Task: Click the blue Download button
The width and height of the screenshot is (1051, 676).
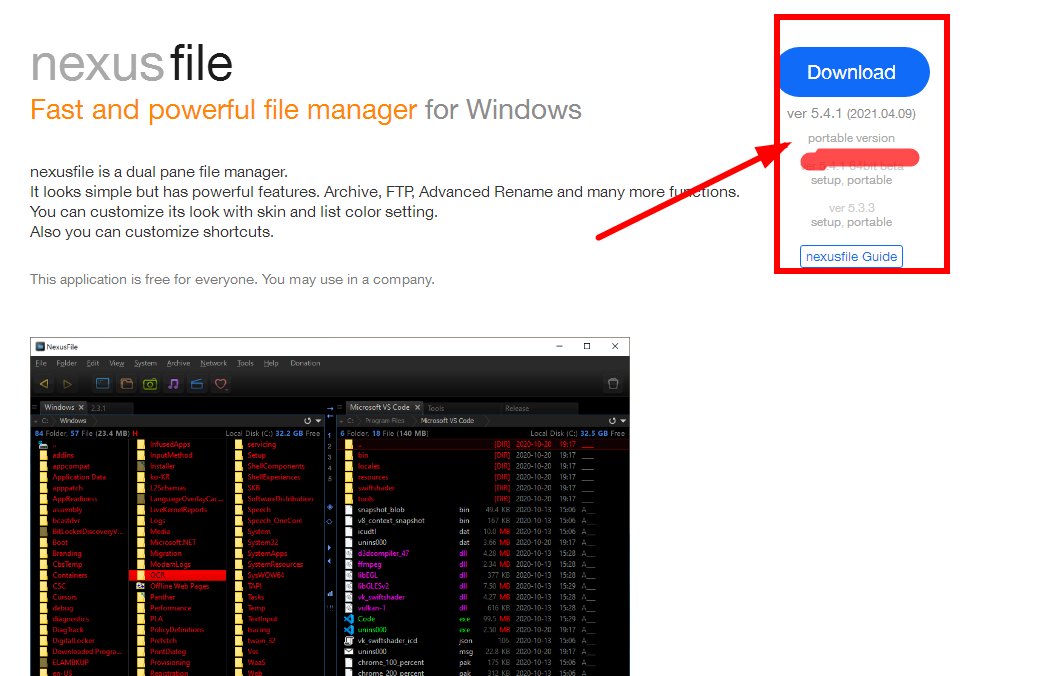Action: coord(853,72)
